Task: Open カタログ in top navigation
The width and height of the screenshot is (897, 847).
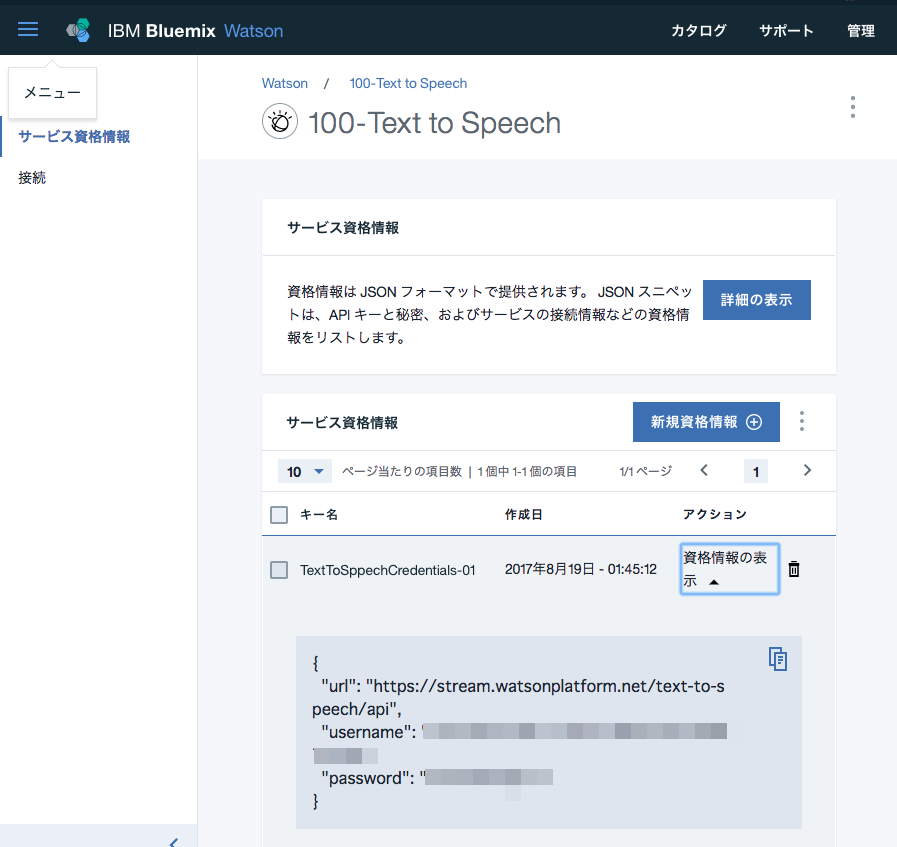Action: (698, 31)
